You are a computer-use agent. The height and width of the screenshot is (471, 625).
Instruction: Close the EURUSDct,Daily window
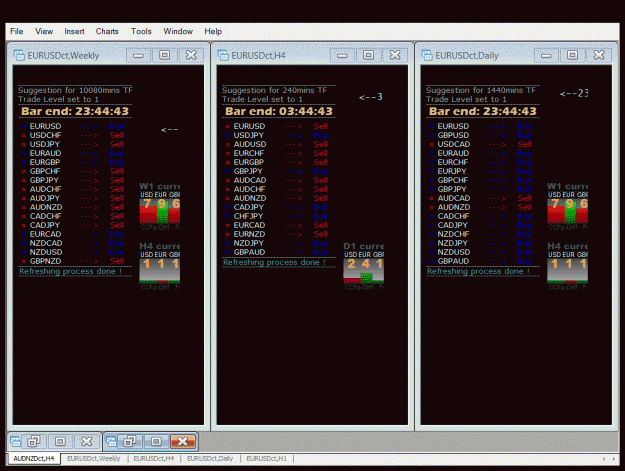click(x=599, y=55)
